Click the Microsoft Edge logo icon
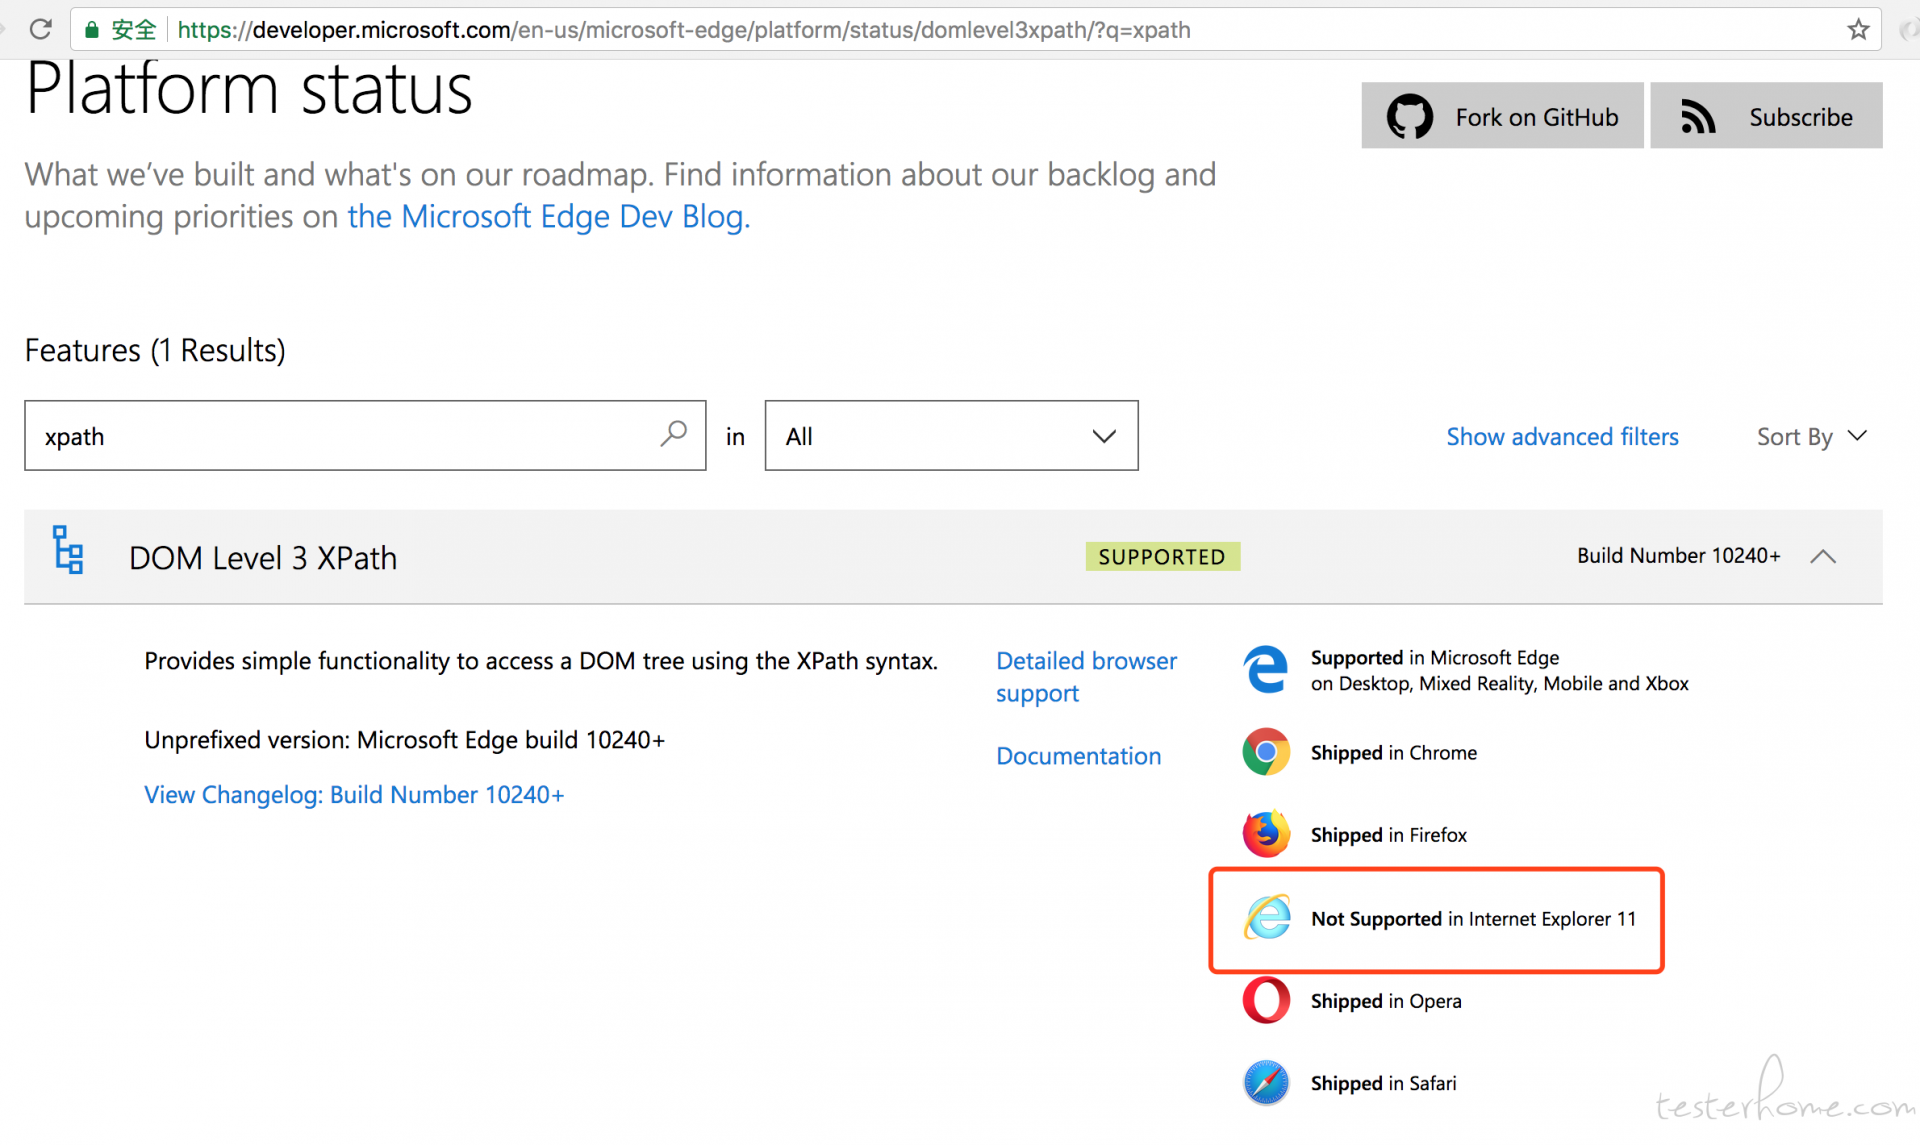Screen dimensions: 1920x1145 pos(1266,670)
